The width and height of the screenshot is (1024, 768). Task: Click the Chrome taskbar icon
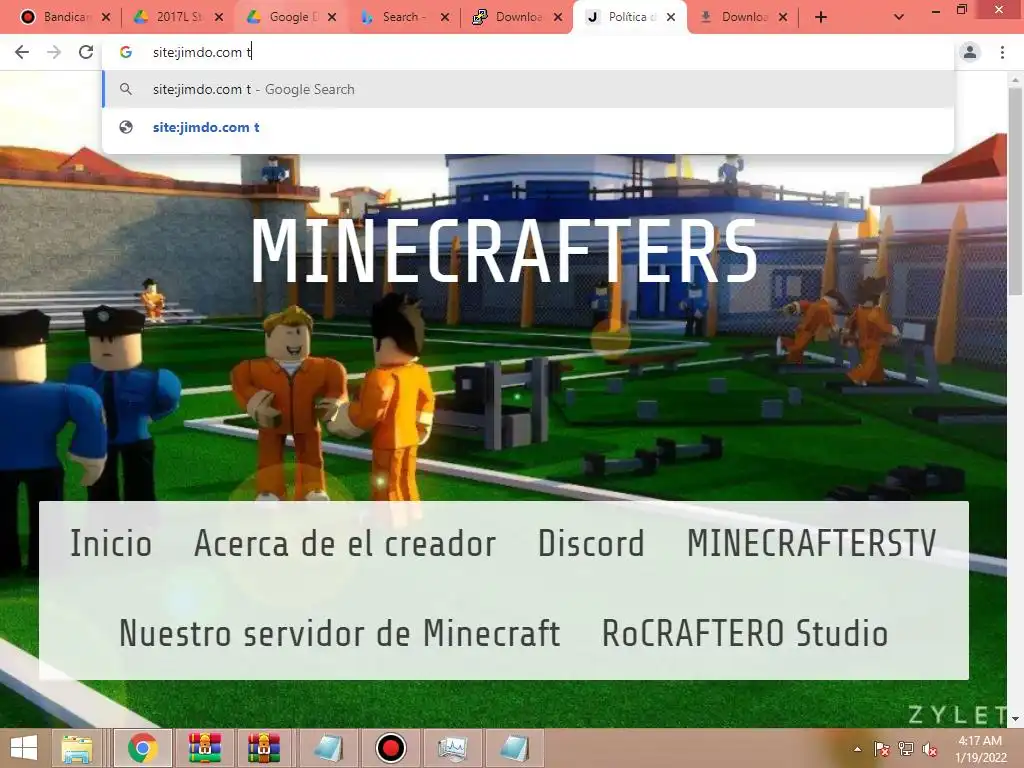click(x=142, y=748)
